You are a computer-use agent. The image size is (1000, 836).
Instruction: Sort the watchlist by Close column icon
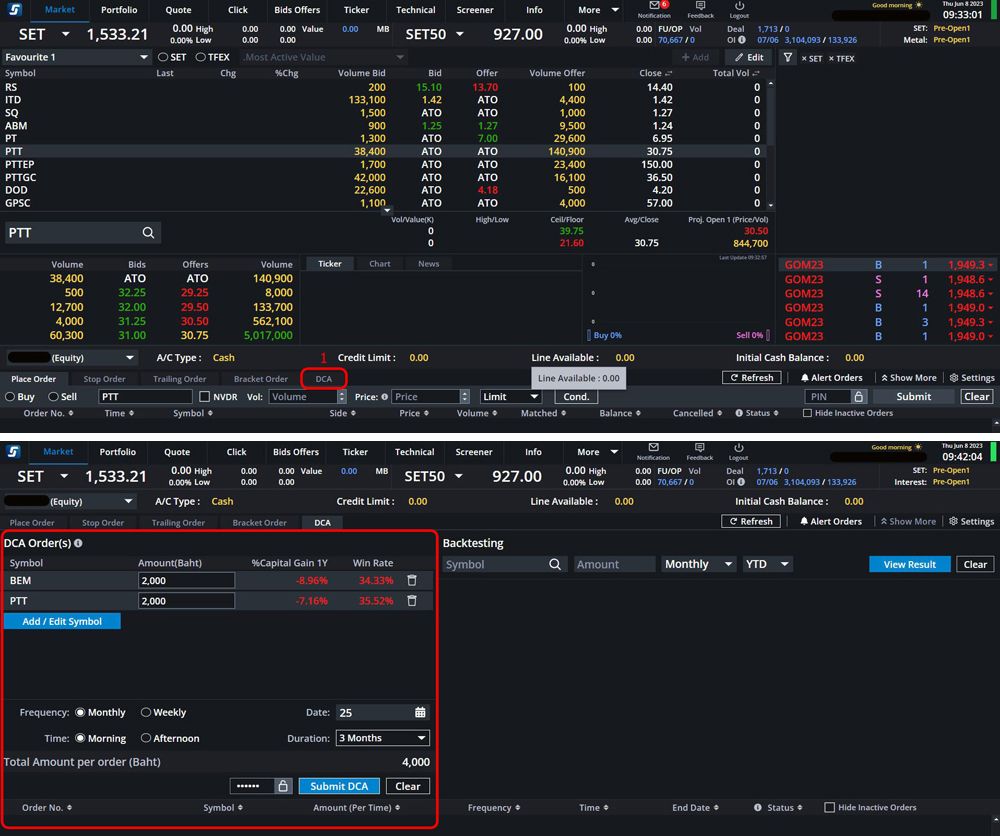coord(668,73)
